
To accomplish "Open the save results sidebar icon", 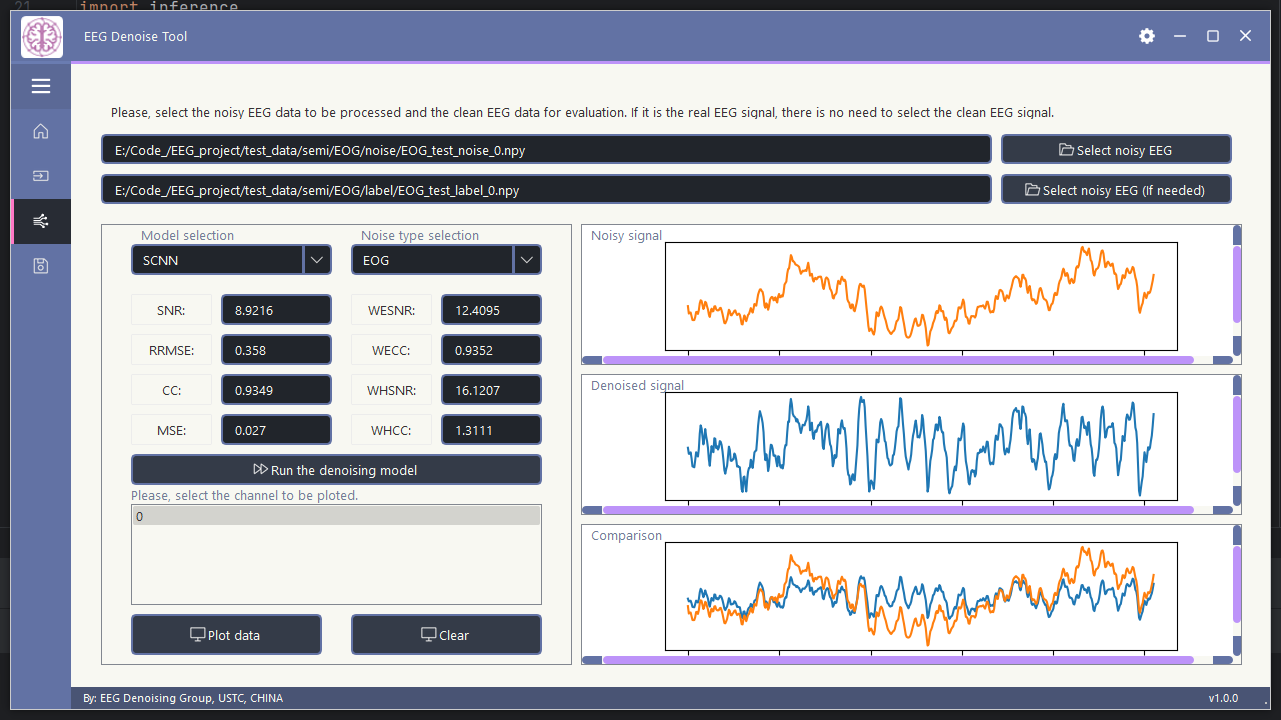I will tap(41, 266).
